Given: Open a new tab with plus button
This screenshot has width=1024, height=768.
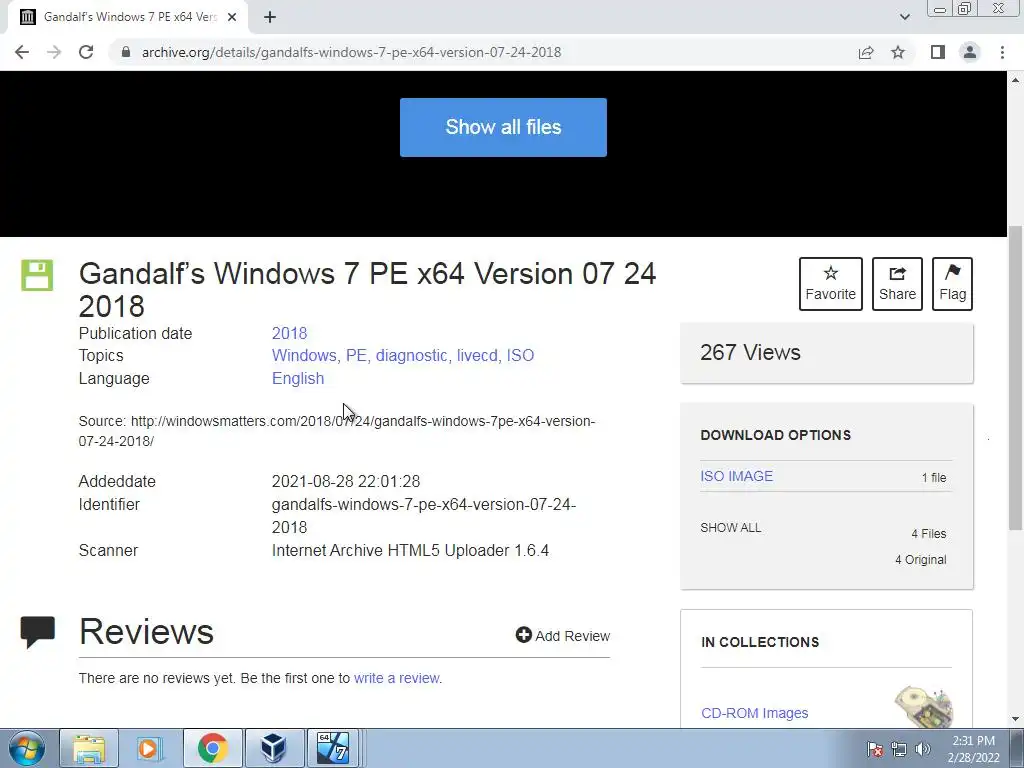Looking at the screenshot, I should tap(270, 17).
